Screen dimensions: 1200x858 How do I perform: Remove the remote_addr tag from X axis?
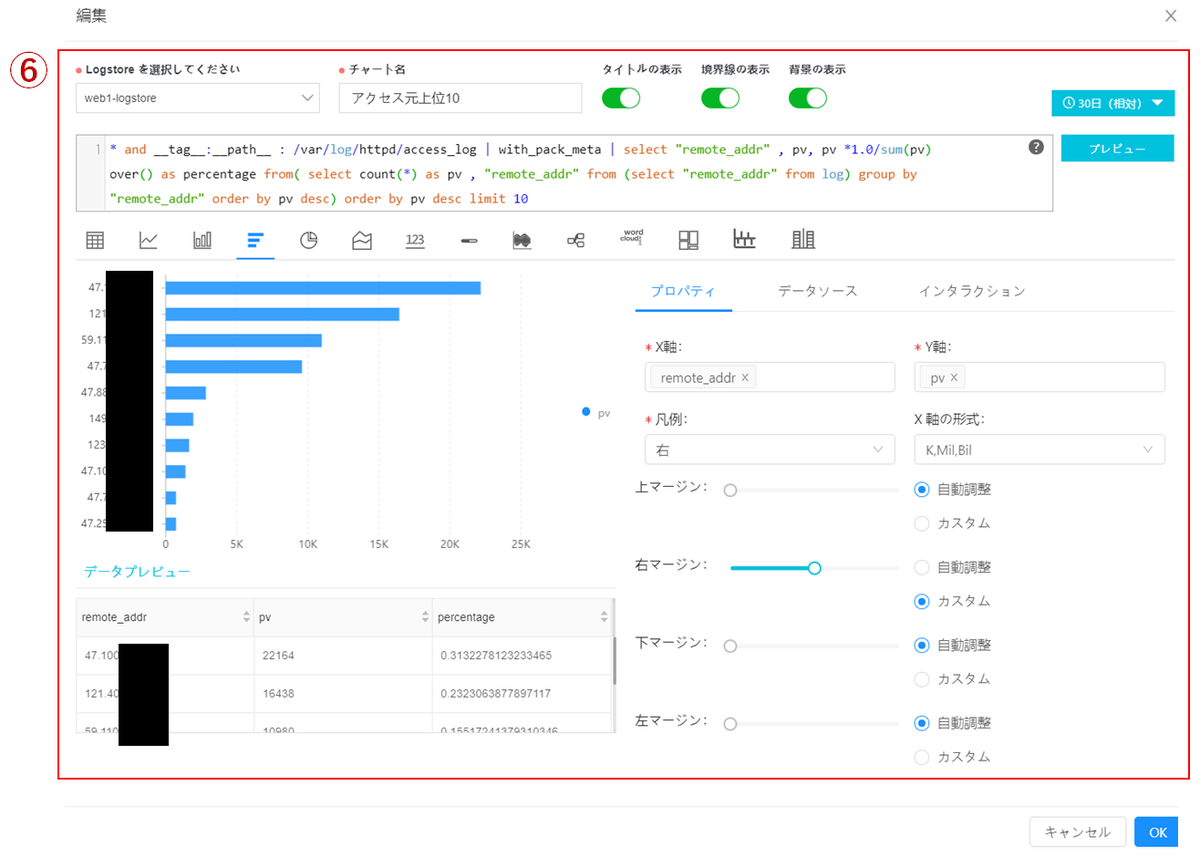[745, 377]
